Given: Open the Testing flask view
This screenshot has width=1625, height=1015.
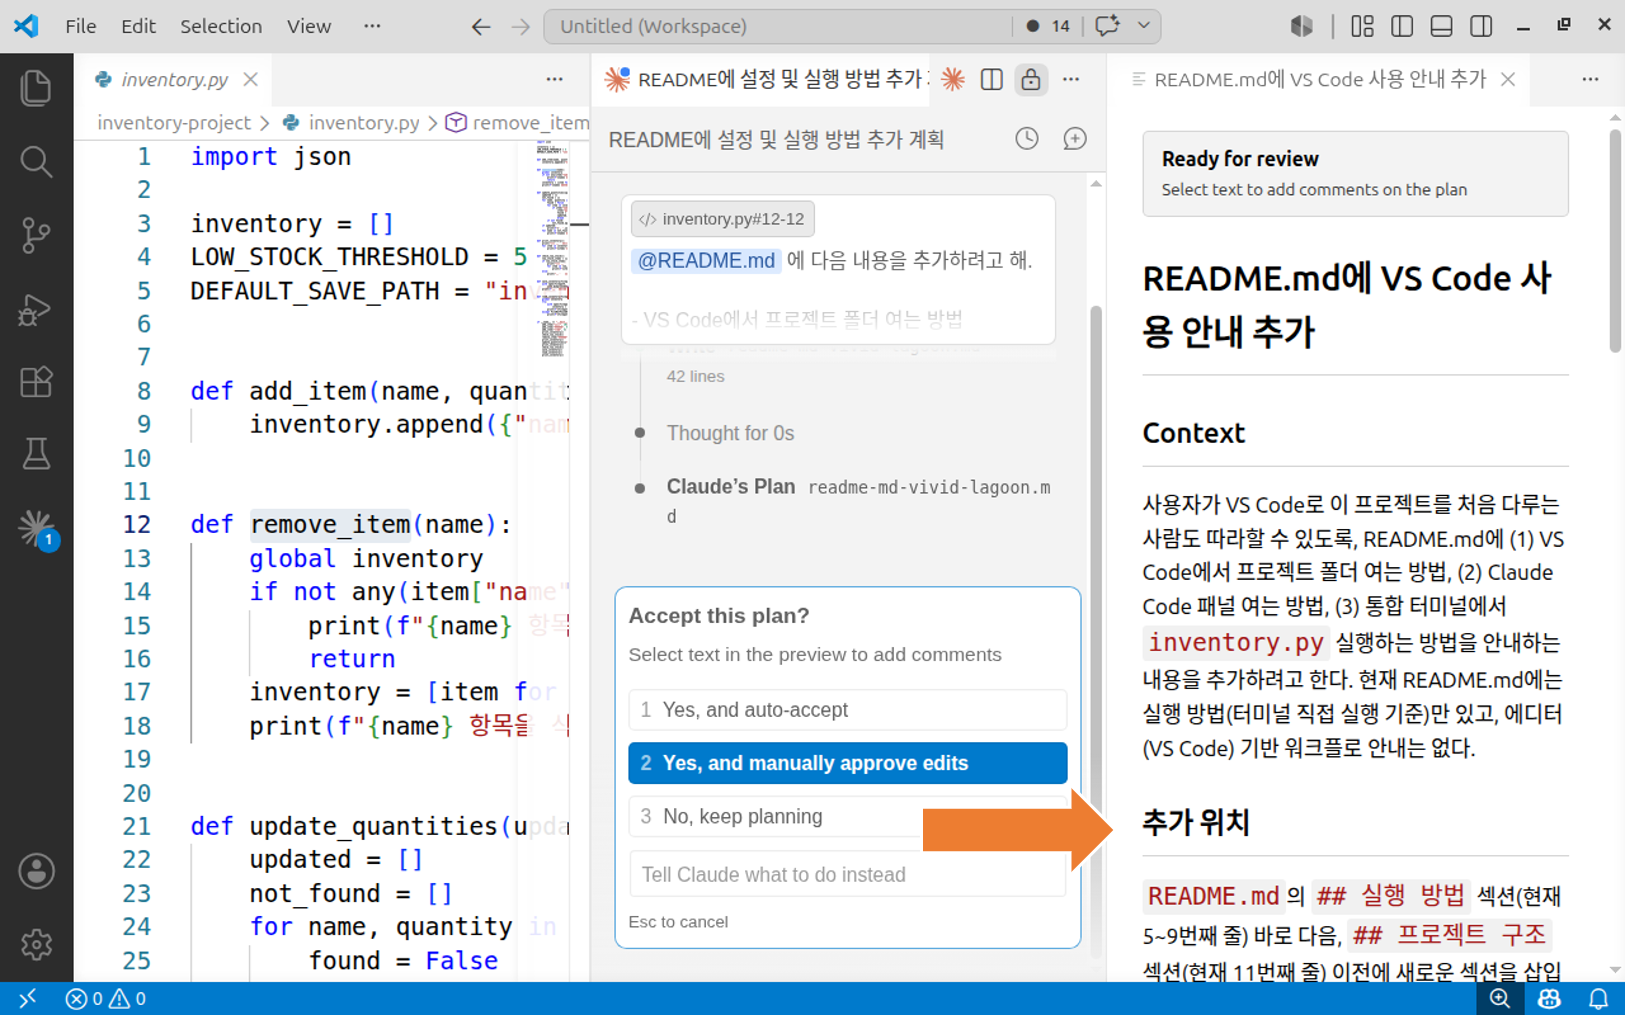Looking at the screenshot, I should pos(36,455).
